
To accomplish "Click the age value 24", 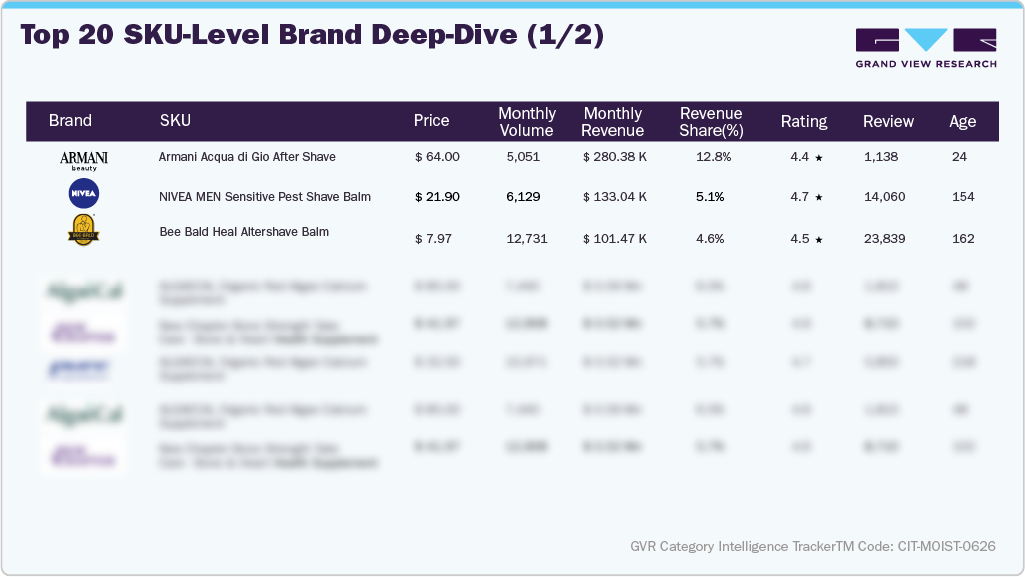I will [959, 157].
